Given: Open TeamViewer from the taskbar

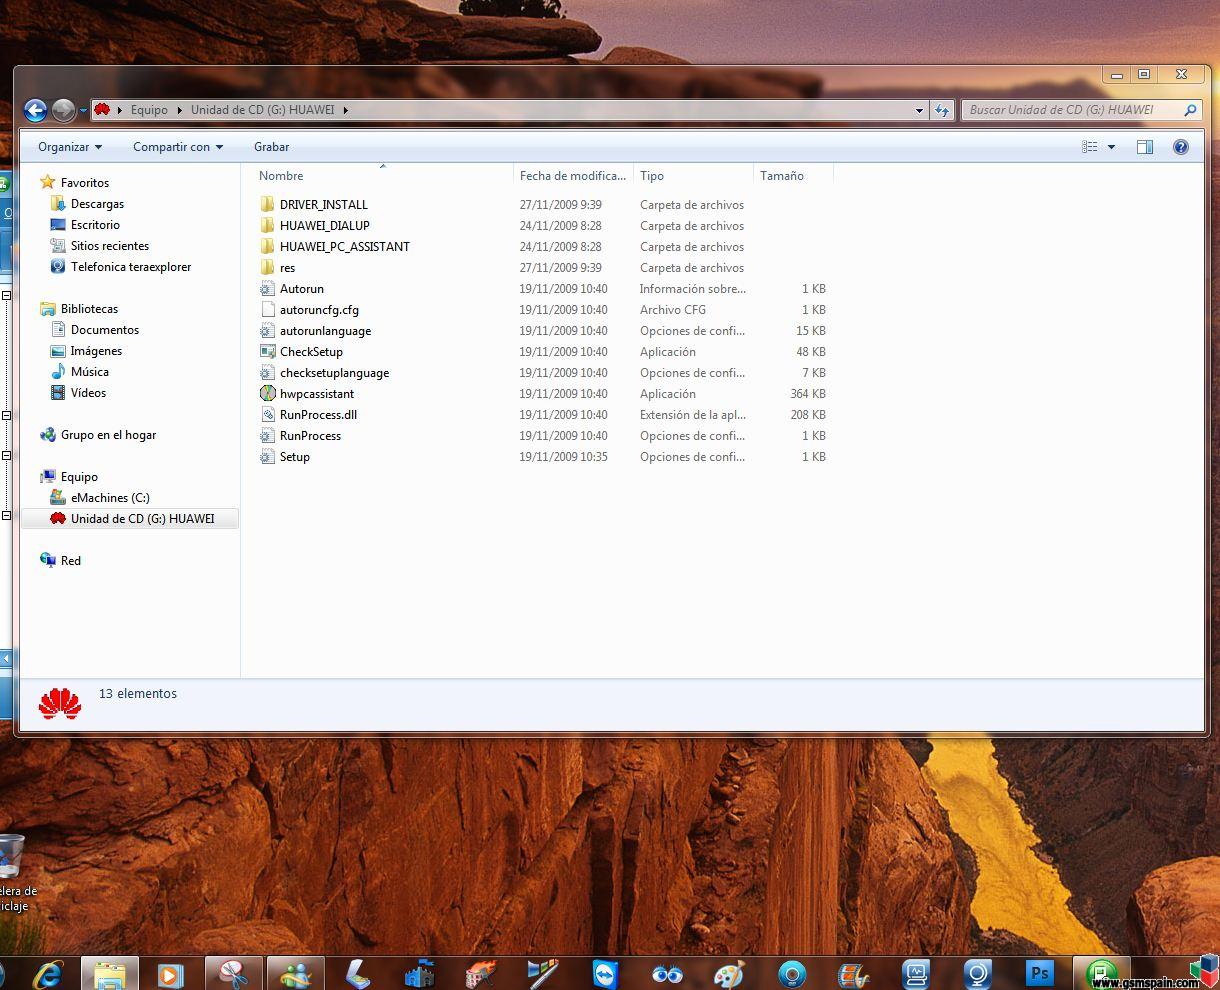Looking at the screenshot, I should coord(606,974).
